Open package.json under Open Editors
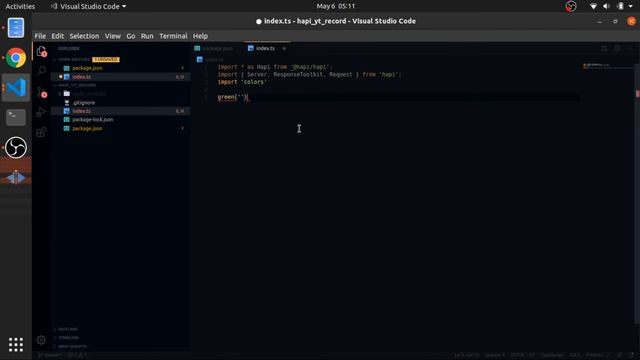640x360 pixels. pos(120,68)
